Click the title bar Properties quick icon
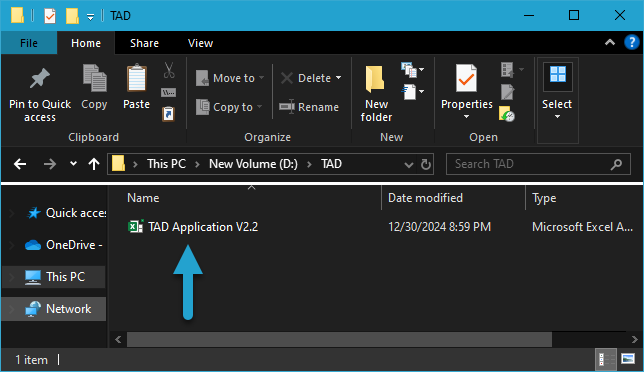This screenshot has height=372, width=644. (x=50, y=16)
